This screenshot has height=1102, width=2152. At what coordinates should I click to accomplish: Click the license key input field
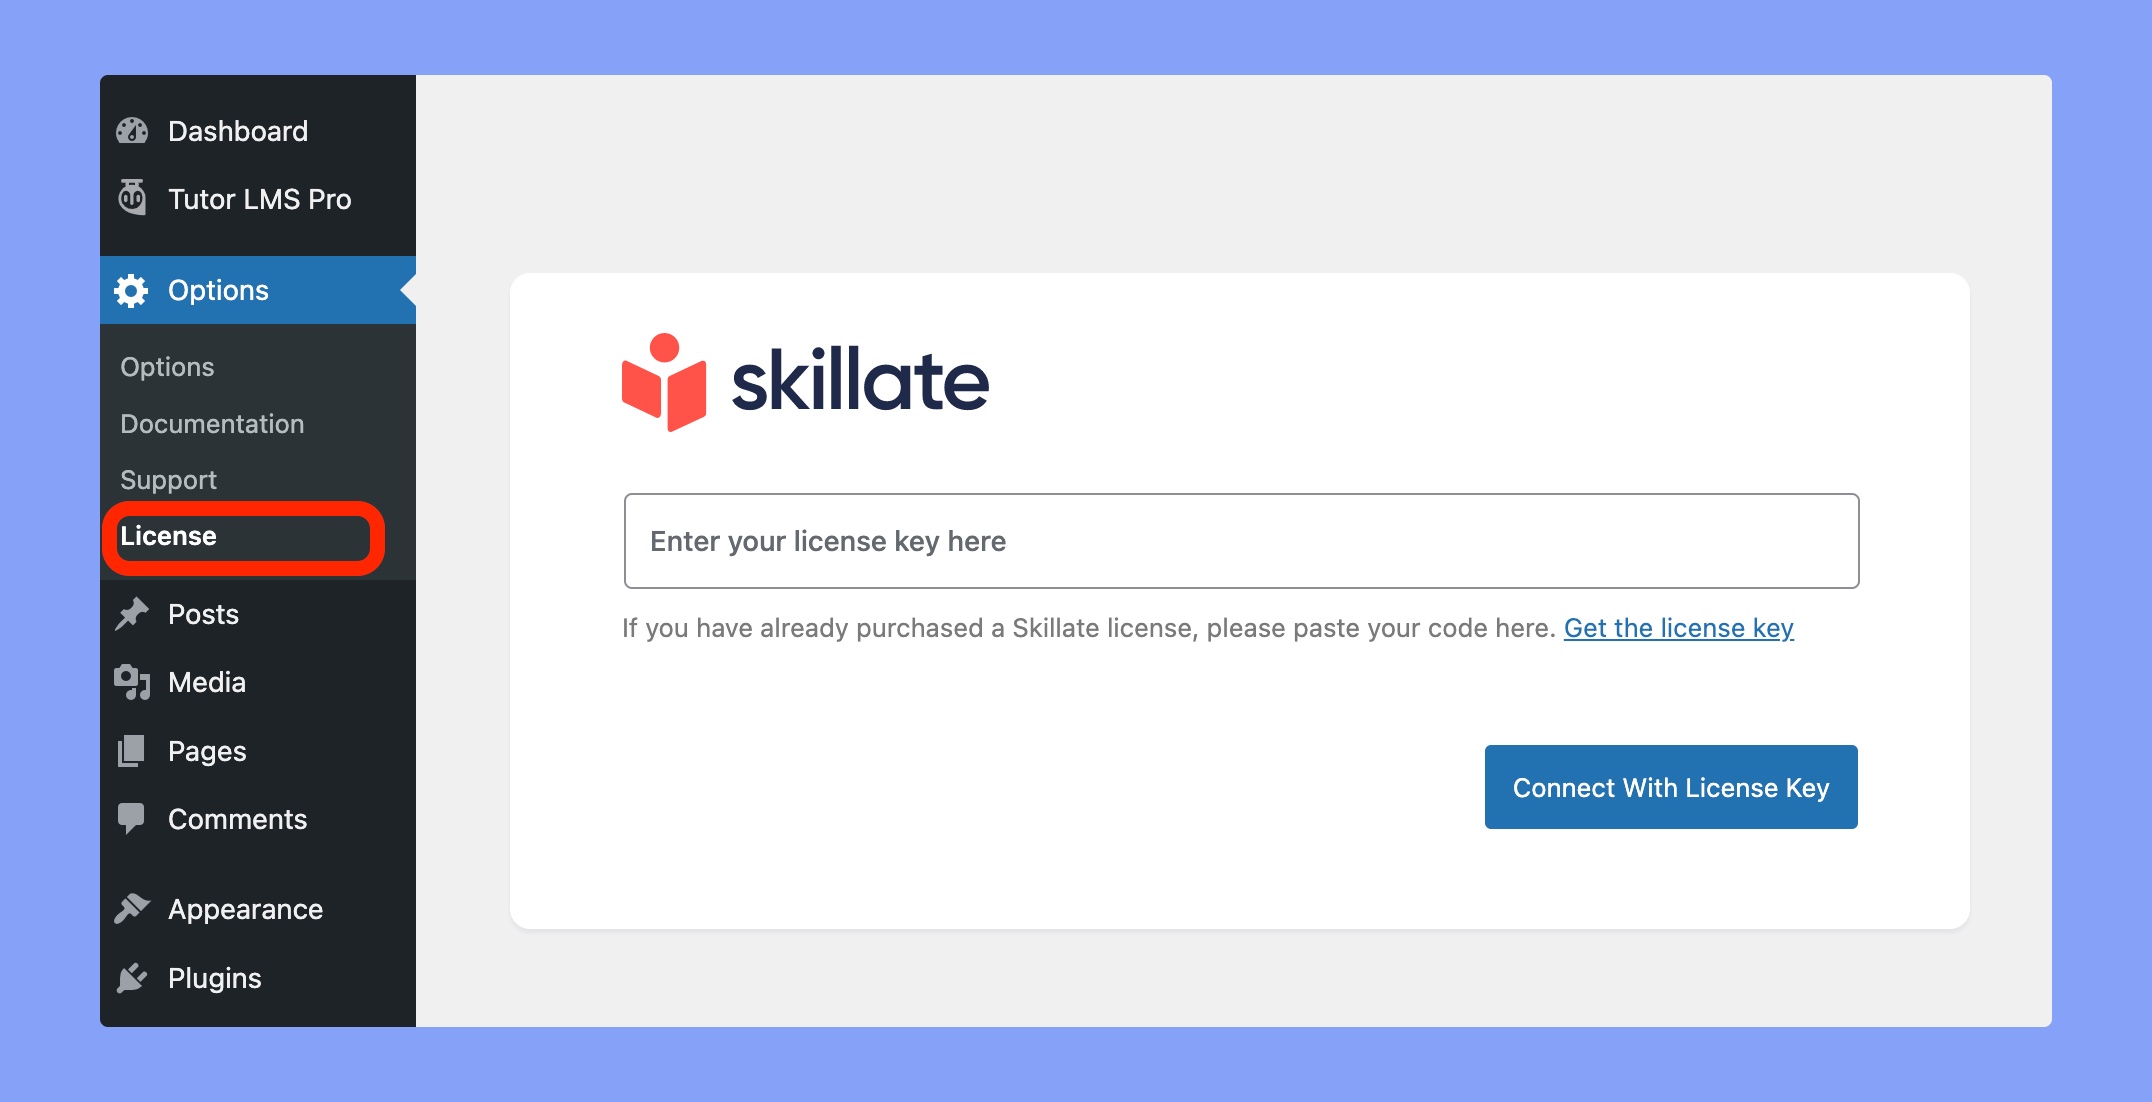point(1241,541)
